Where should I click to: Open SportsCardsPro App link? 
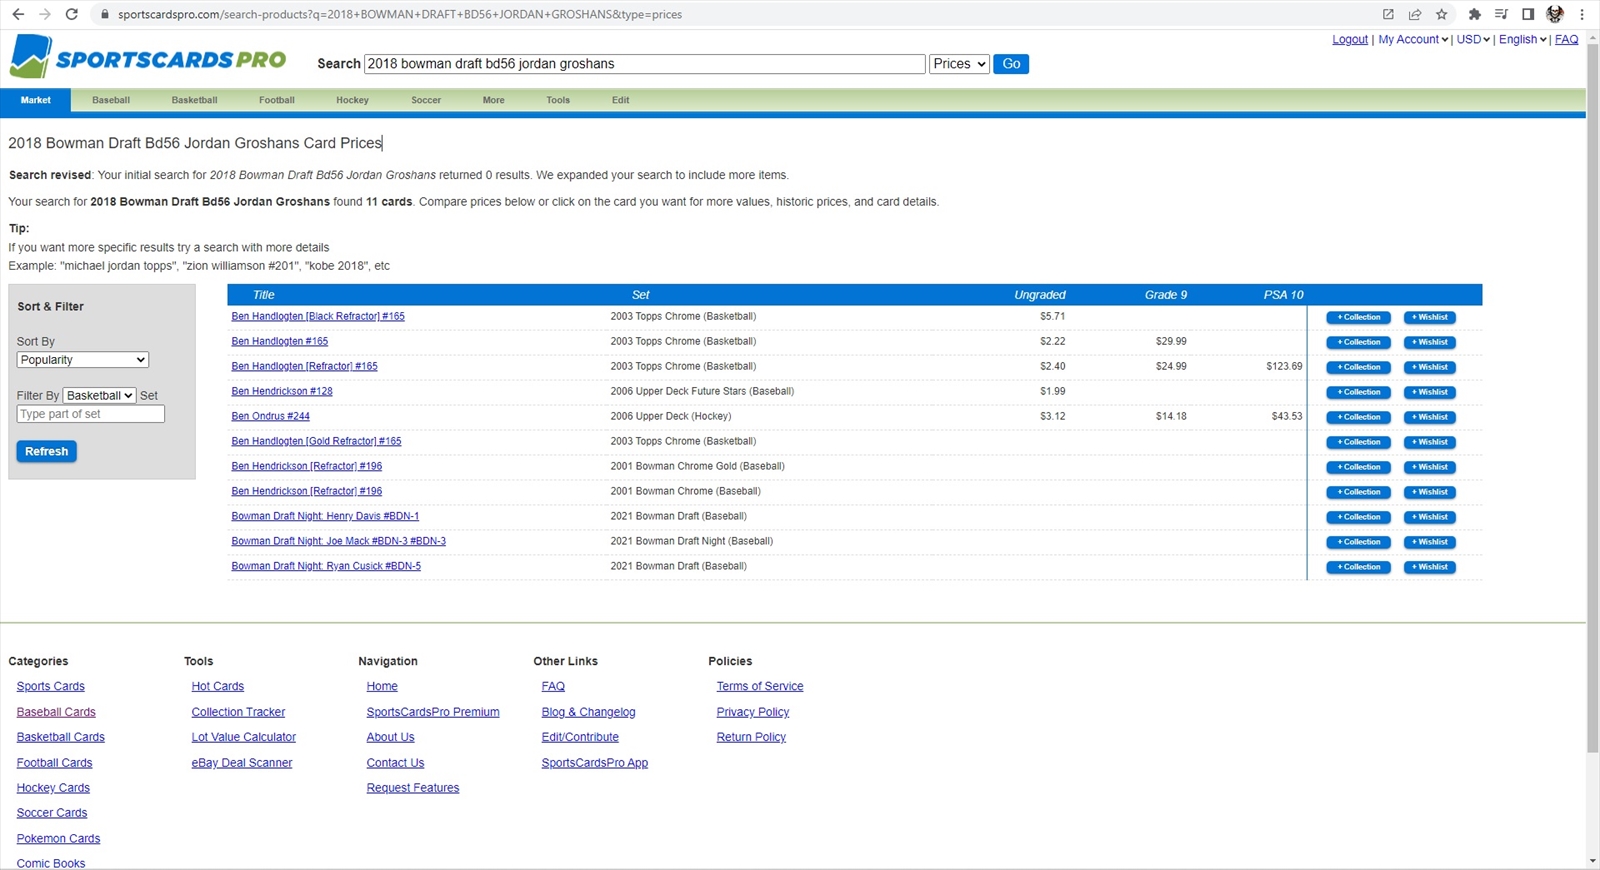click(595, 764)
